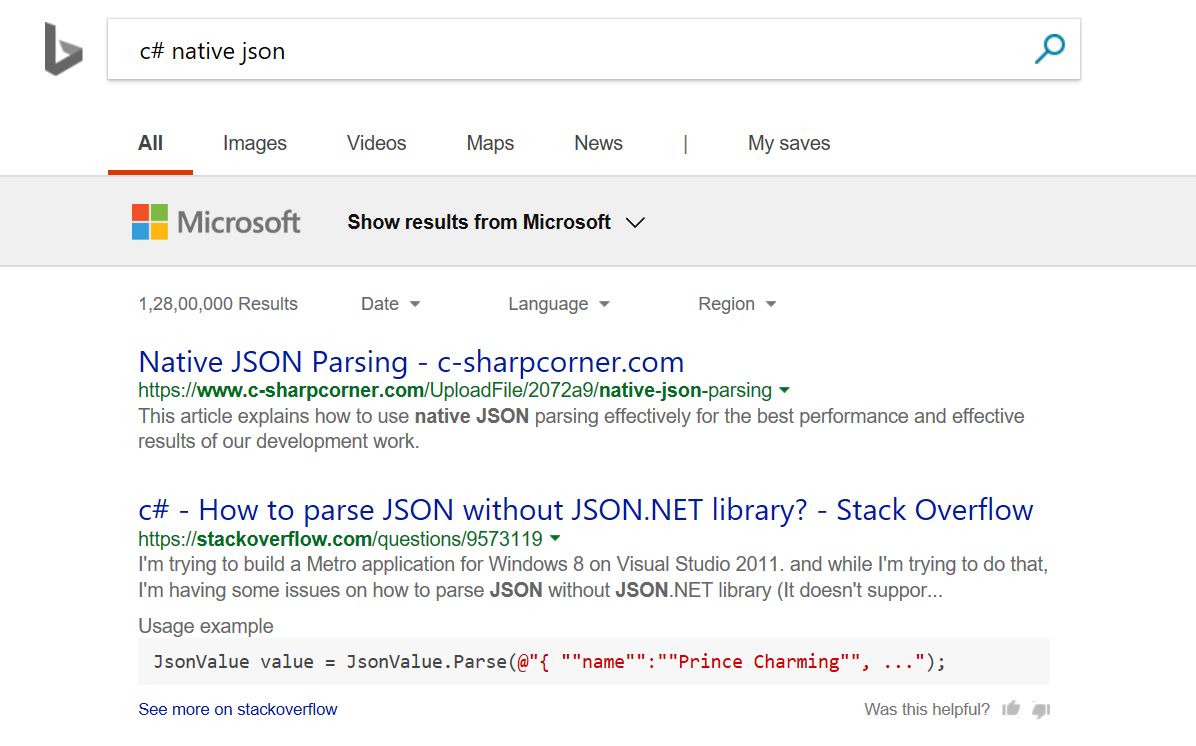1196x746 pixels.
Task: Click See more on stackoverflow link
Action: (x=238, y=709)
